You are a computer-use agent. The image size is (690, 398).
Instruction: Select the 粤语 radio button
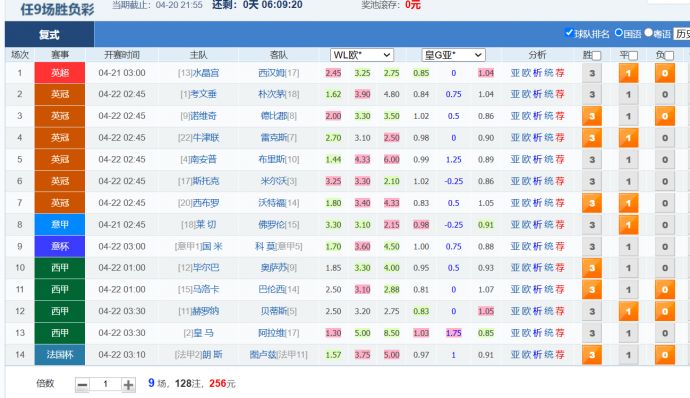click(648, 33)
